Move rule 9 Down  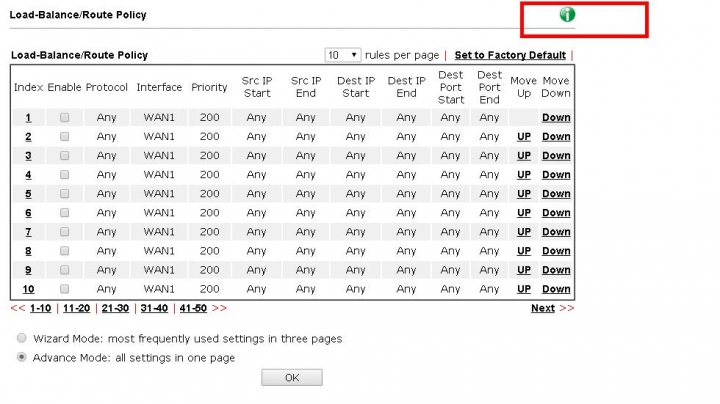[x=556, y=270]
